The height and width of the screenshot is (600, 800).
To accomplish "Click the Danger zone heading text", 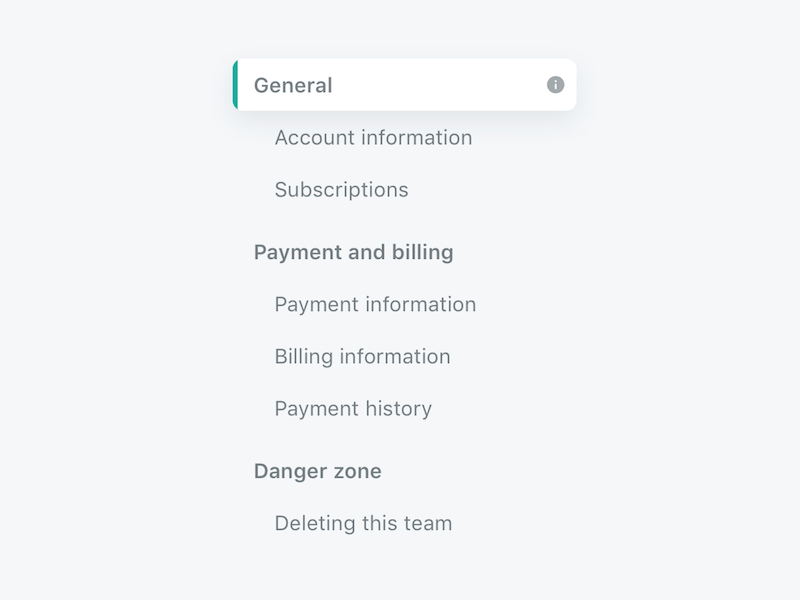I will click(x=317, y=471).
